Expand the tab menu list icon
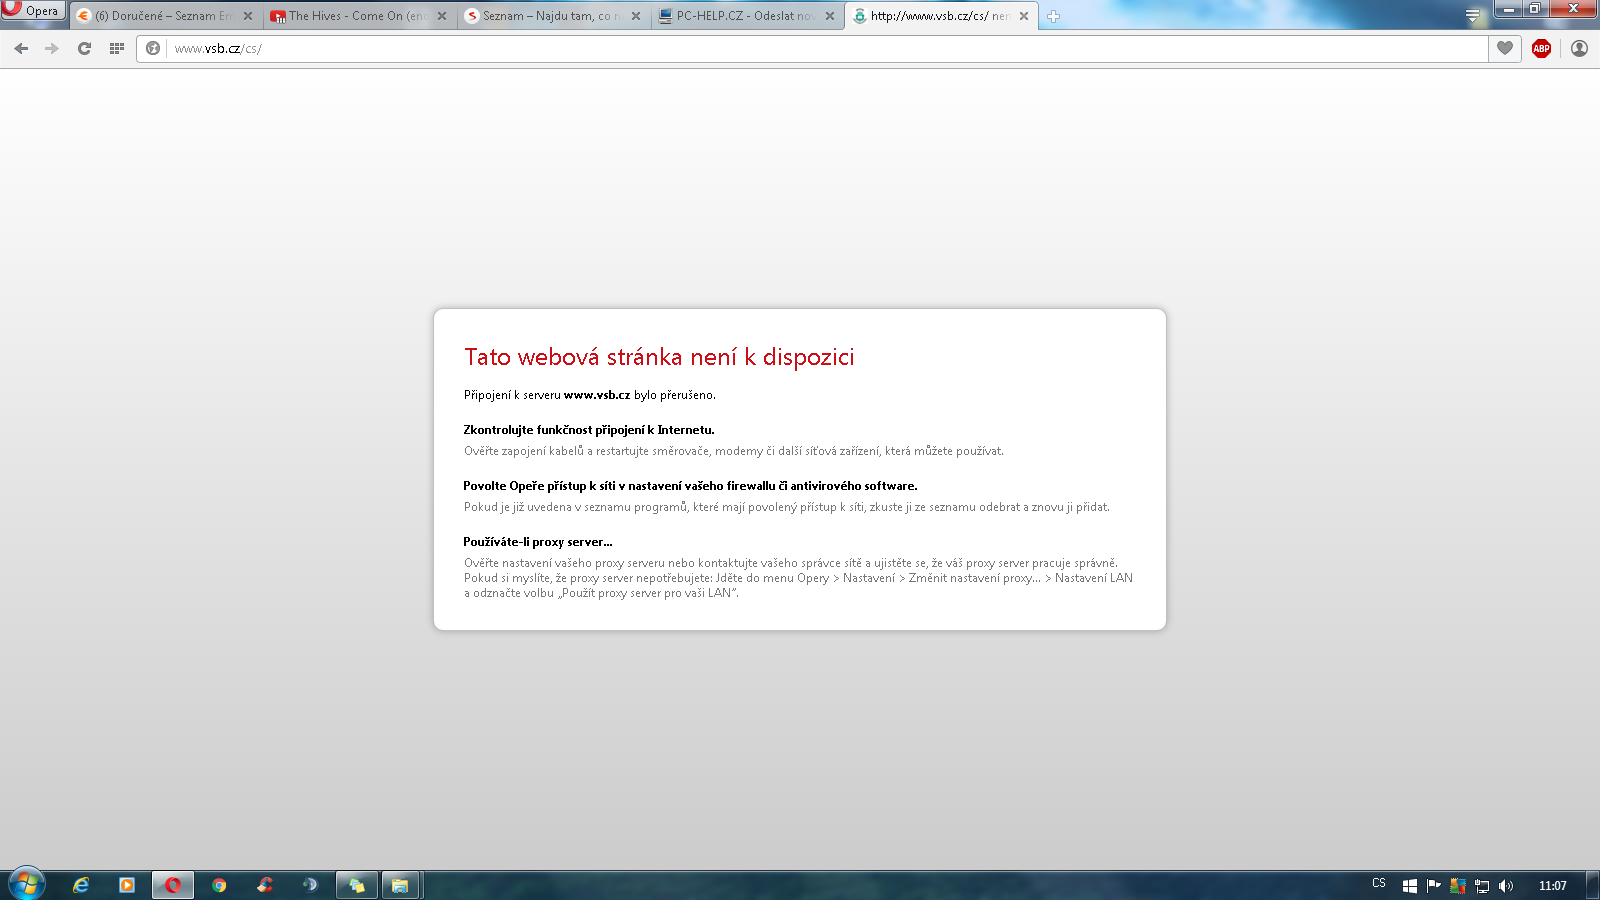The height and width of the screenshot is (900, 1600). [1472, 15]
